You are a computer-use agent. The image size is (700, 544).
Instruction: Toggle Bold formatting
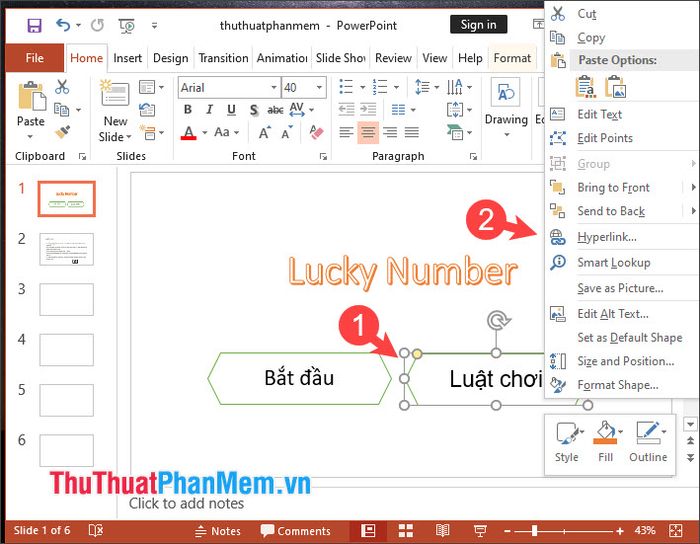tap(188, 109)
